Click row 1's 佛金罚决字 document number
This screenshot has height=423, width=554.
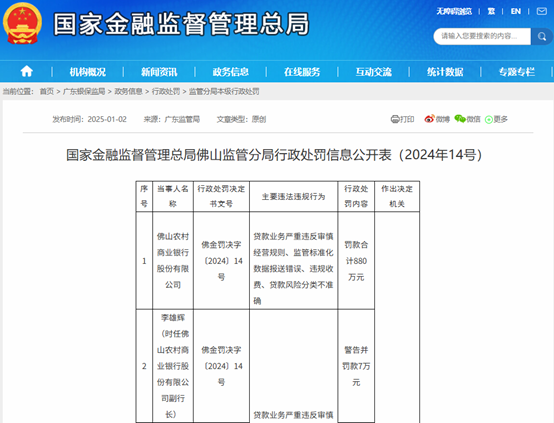pyautogui.click(x=222, y=261)
